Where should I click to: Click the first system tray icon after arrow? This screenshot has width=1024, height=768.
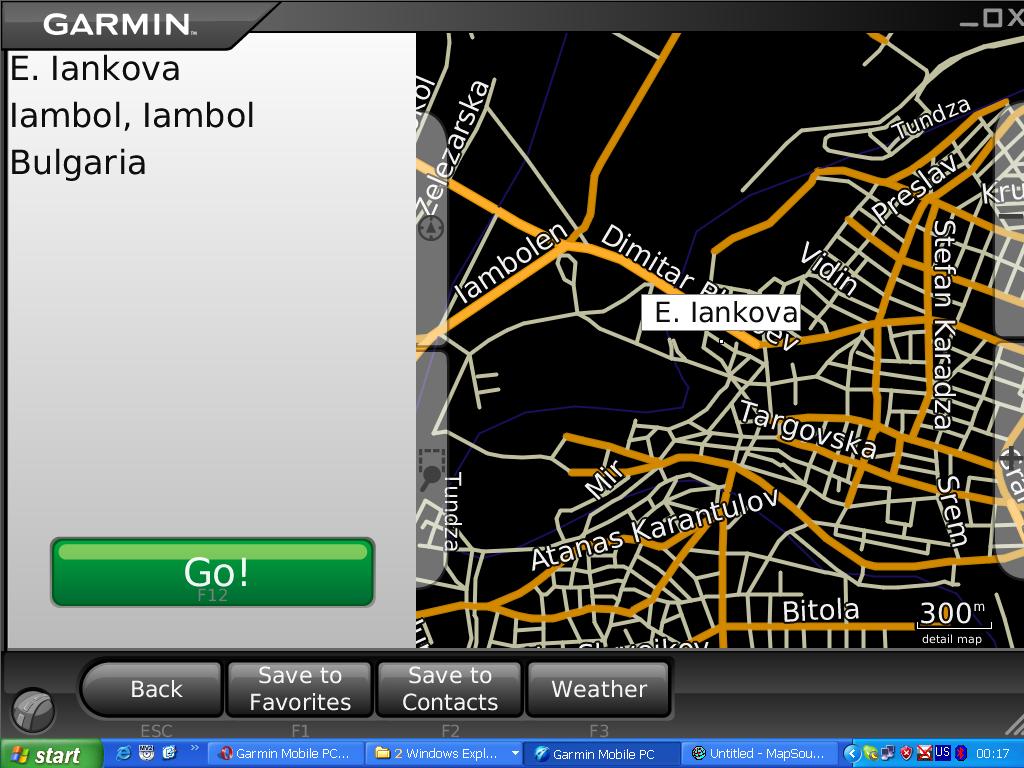[x=870, y=754]
